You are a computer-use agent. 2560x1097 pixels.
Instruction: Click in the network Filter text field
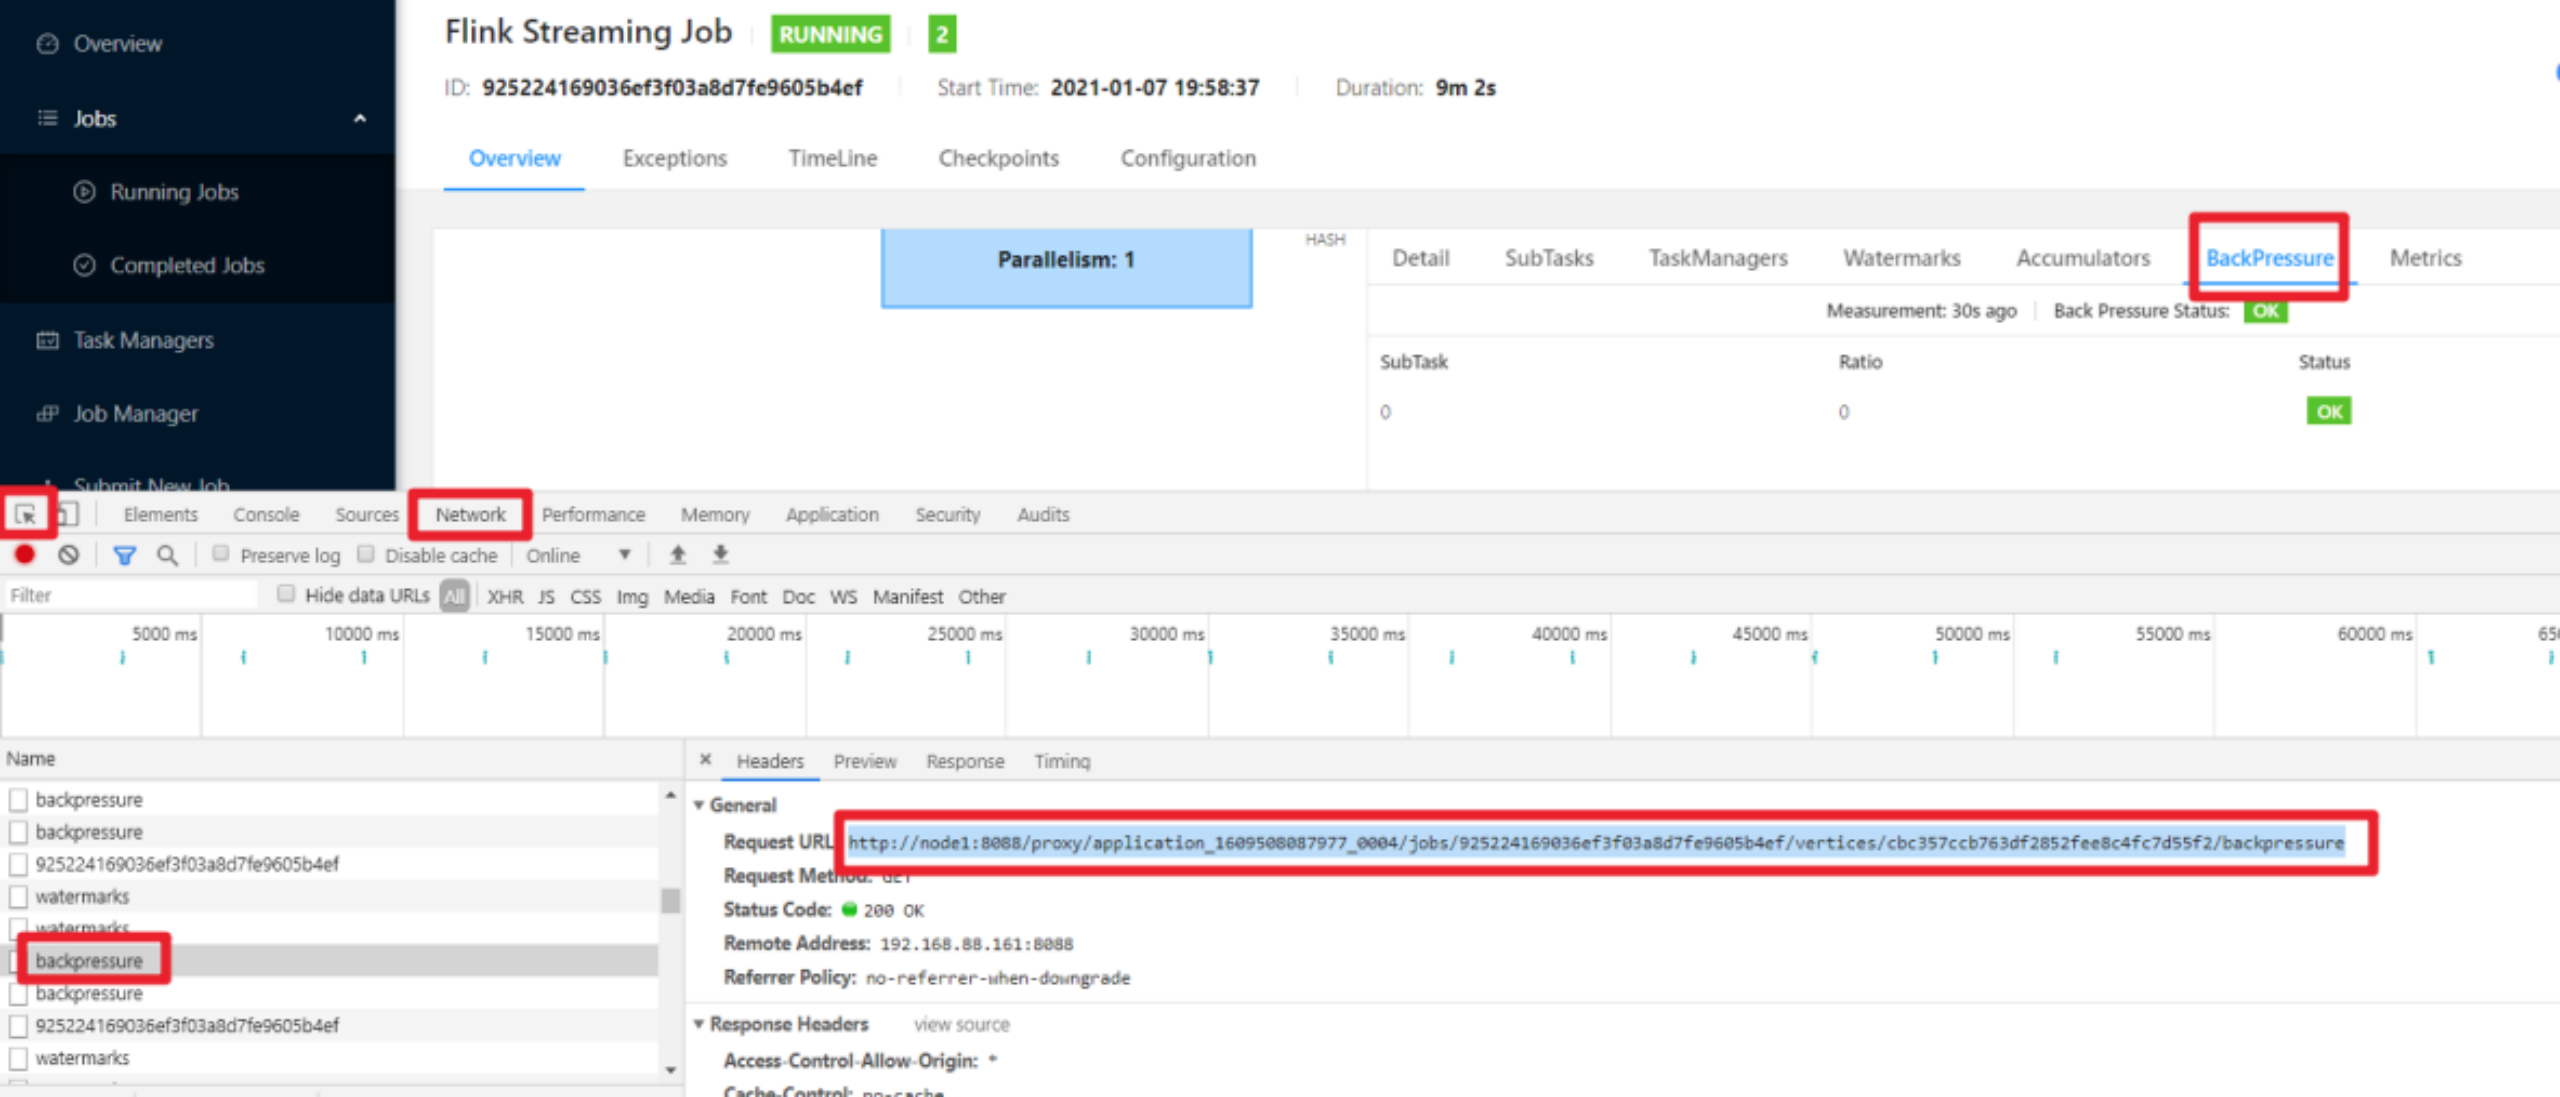point(130,595)
